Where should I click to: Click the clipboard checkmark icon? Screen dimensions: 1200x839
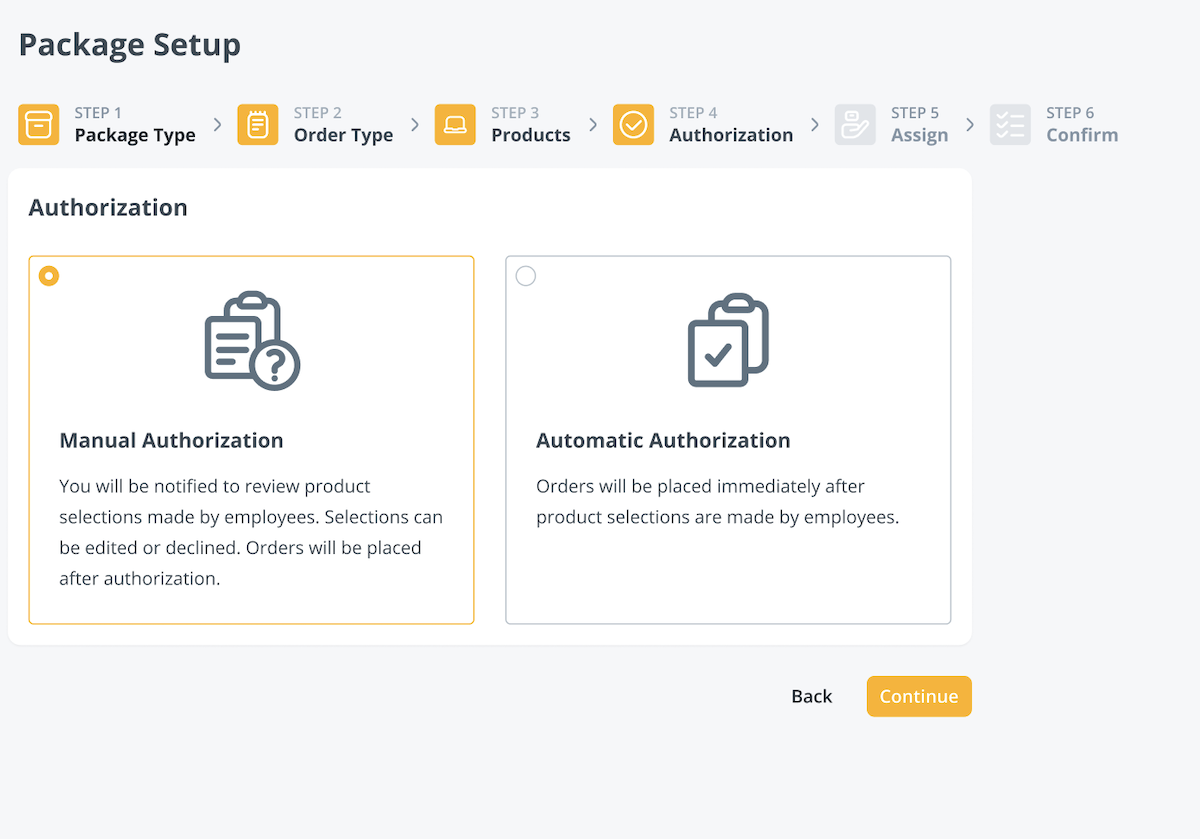728,341
